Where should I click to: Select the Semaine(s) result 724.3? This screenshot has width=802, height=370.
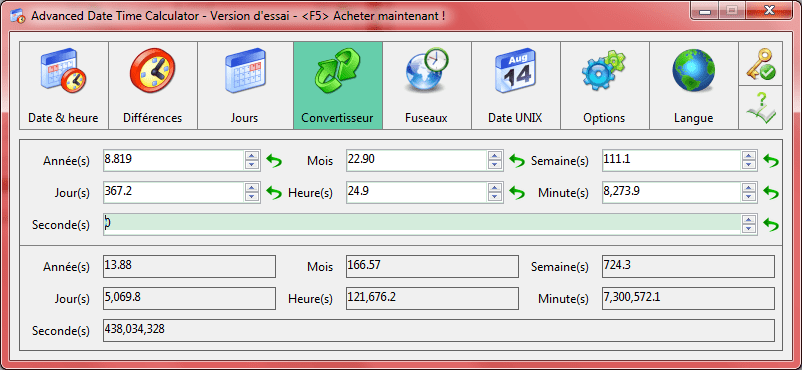coord(688,267)
